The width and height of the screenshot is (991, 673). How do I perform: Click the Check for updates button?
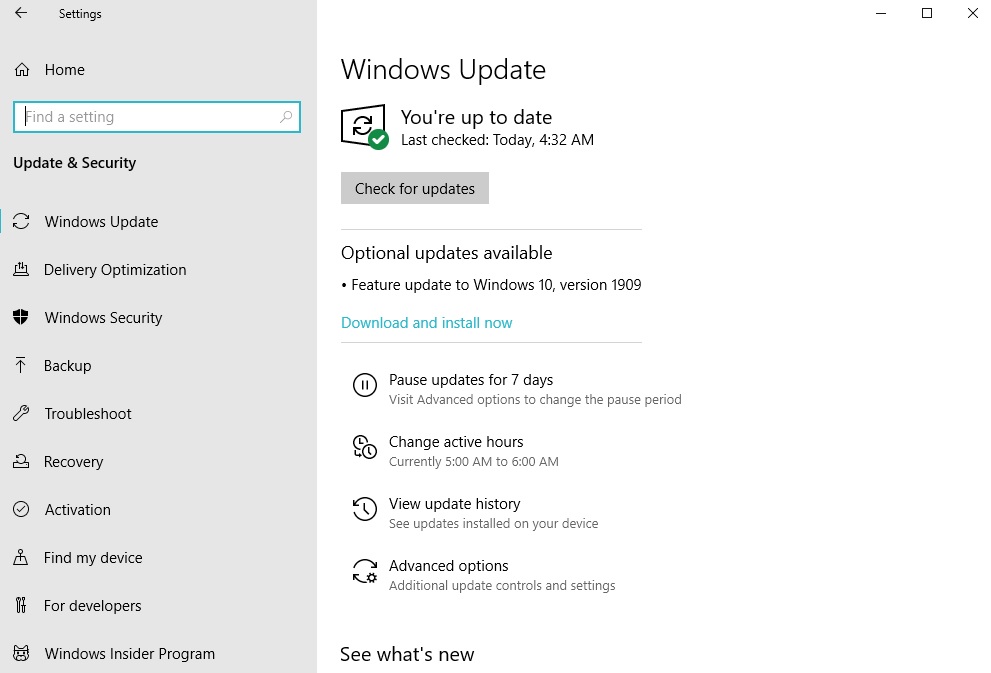pos(415,188)
